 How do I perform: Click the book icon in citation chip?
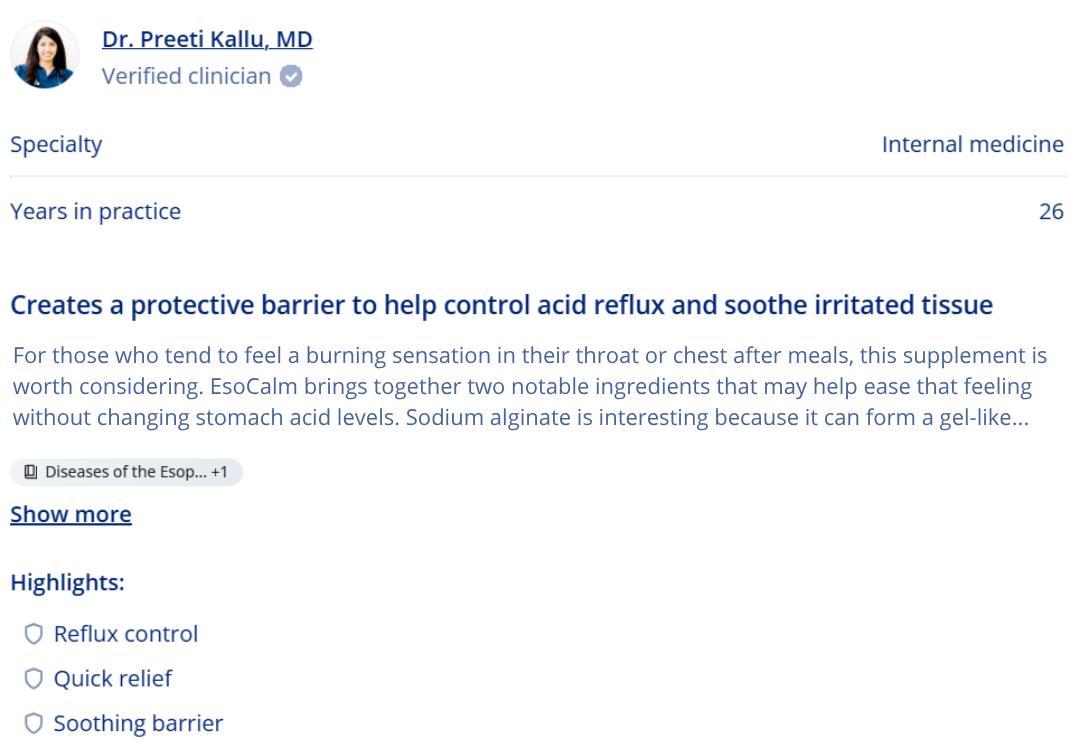click(x=31, y=472)
